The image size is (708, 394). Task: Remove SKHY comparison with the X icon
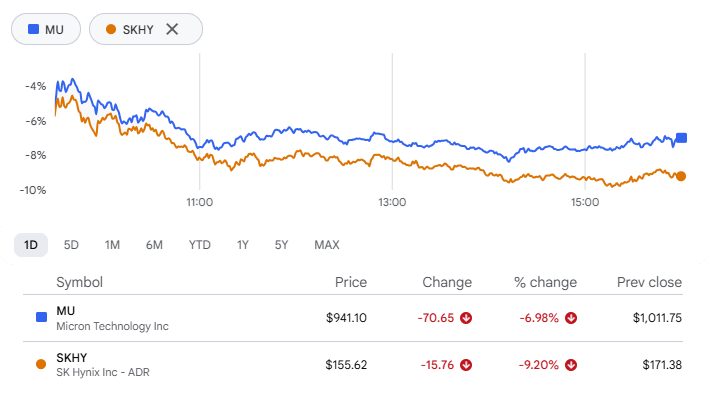172,29
